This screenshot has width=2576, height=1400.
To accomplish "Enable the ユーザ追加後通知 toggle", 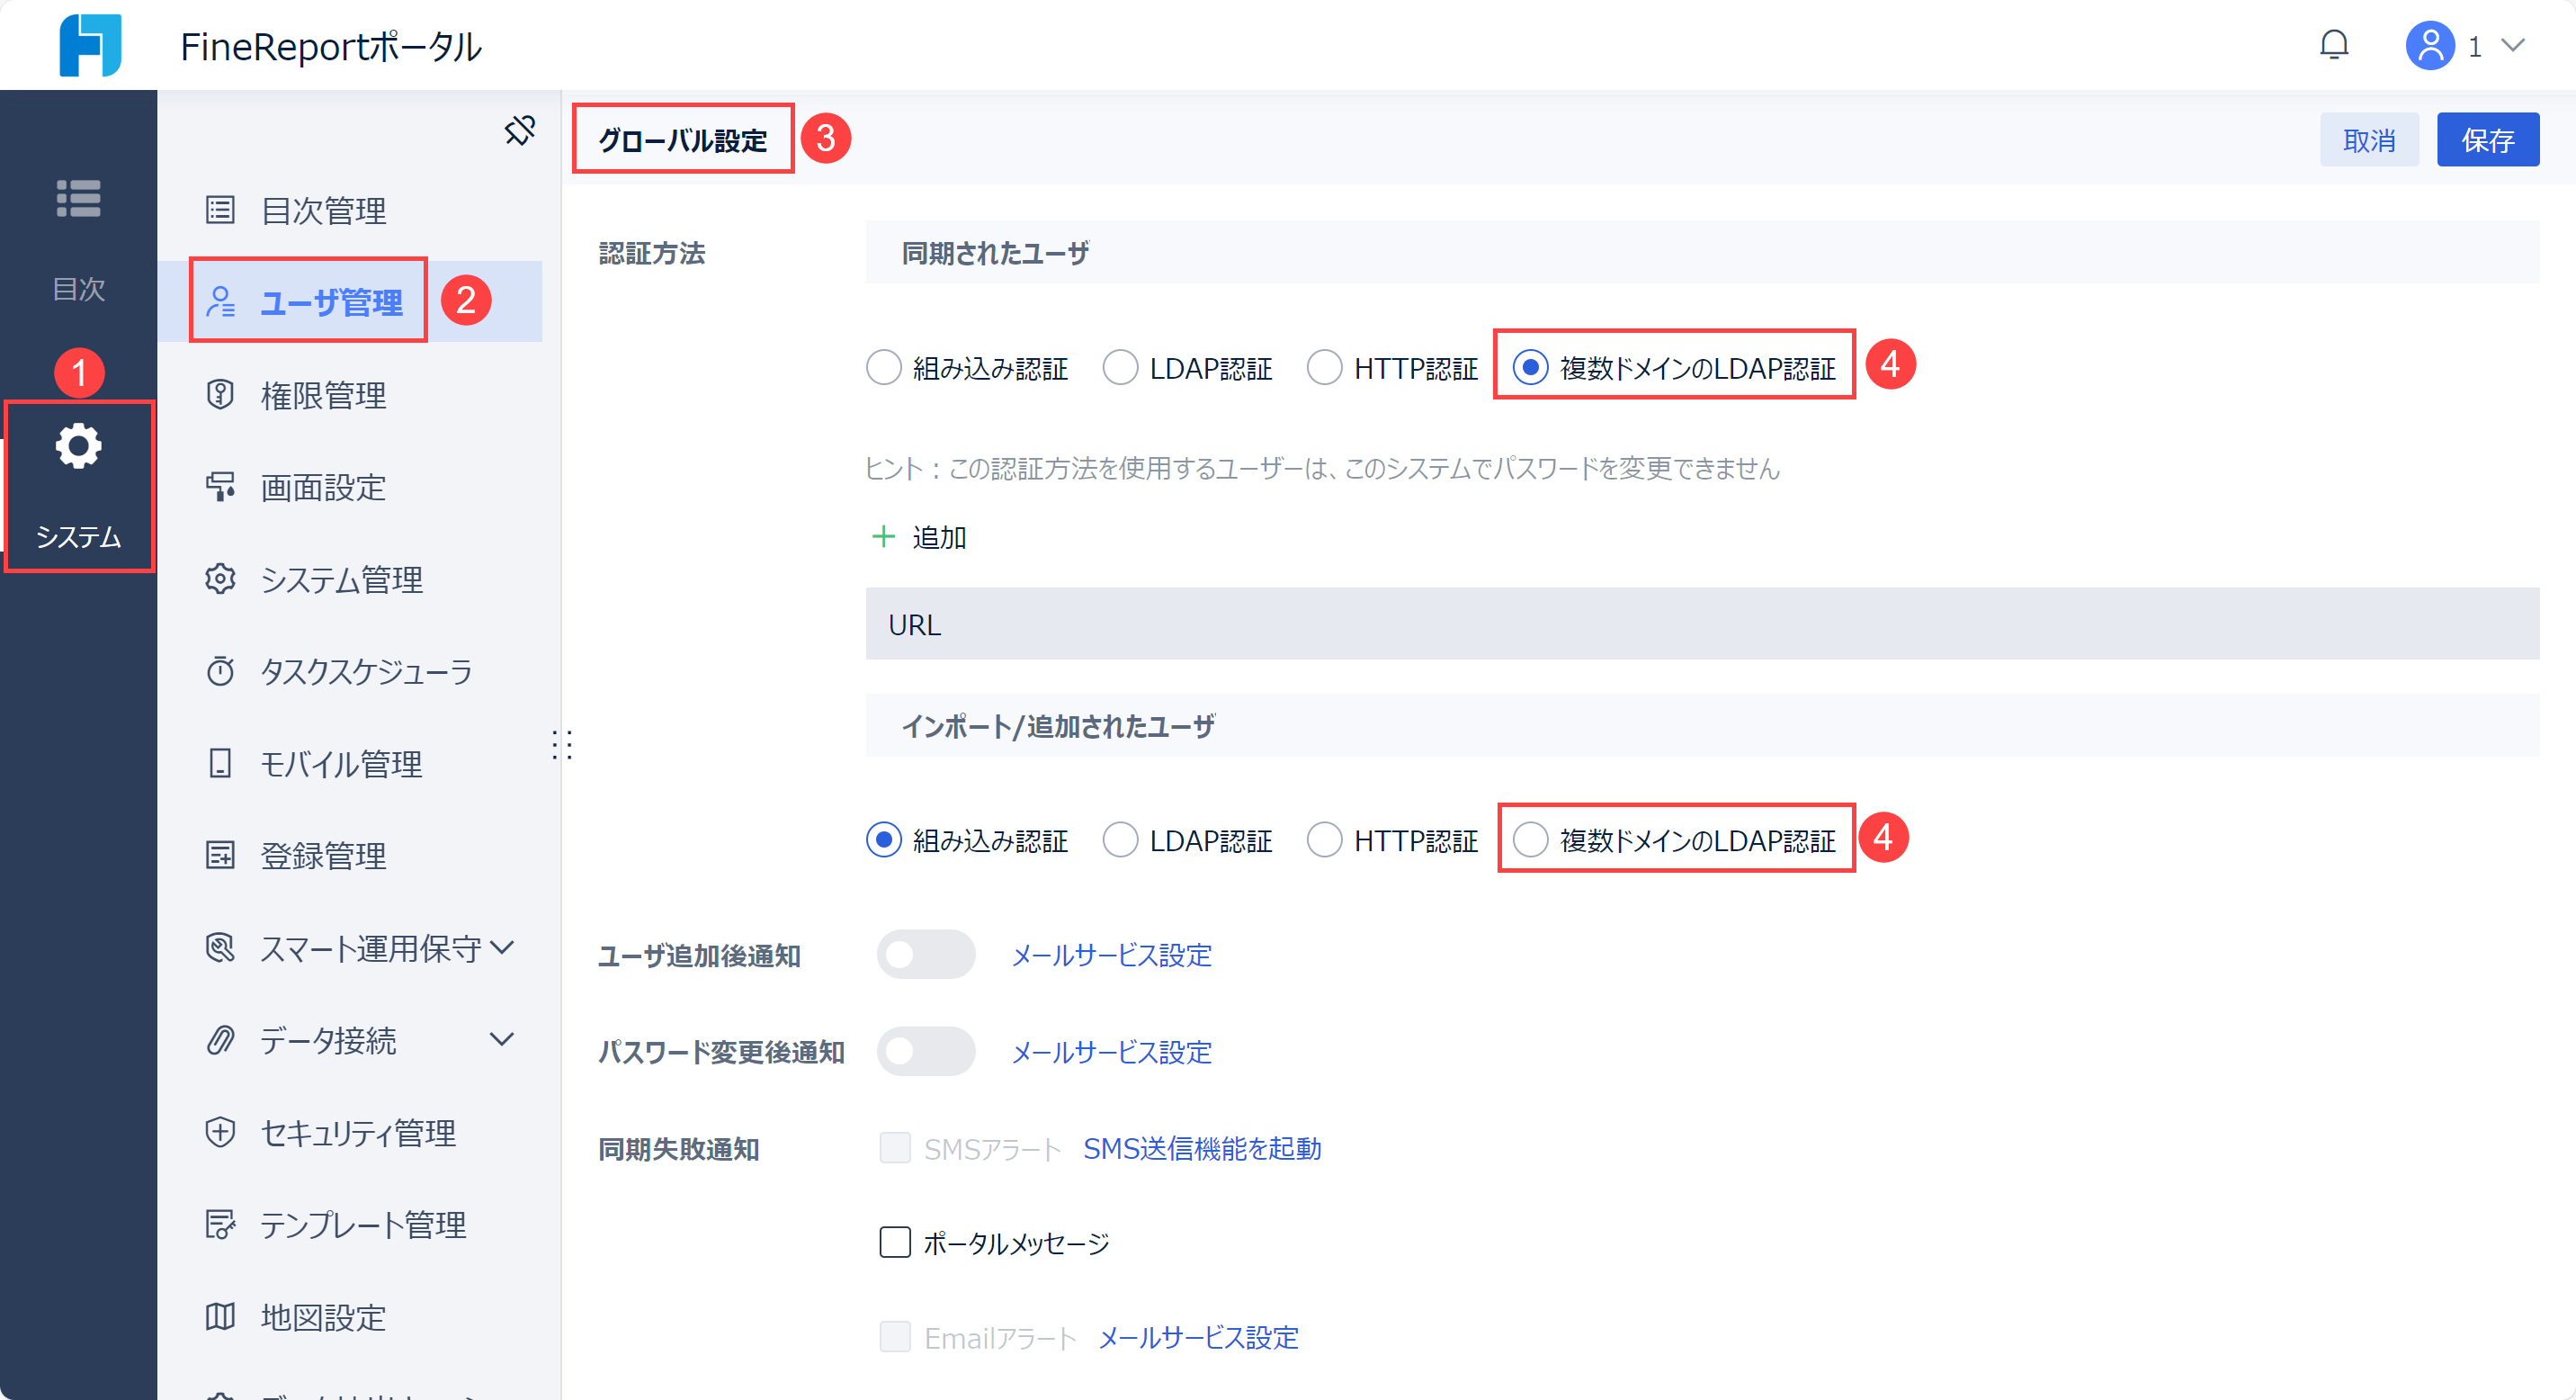I will 925,954.
